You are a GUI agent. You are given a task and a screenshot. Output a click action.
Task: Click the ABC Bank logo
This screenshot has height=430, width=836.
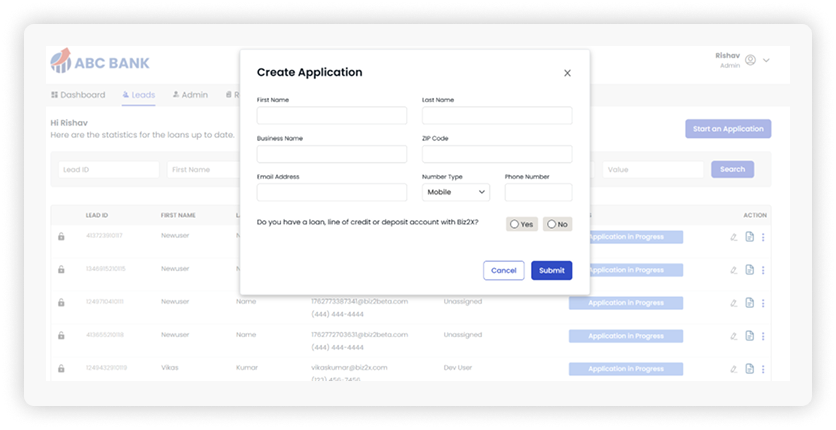coord(100,63)
